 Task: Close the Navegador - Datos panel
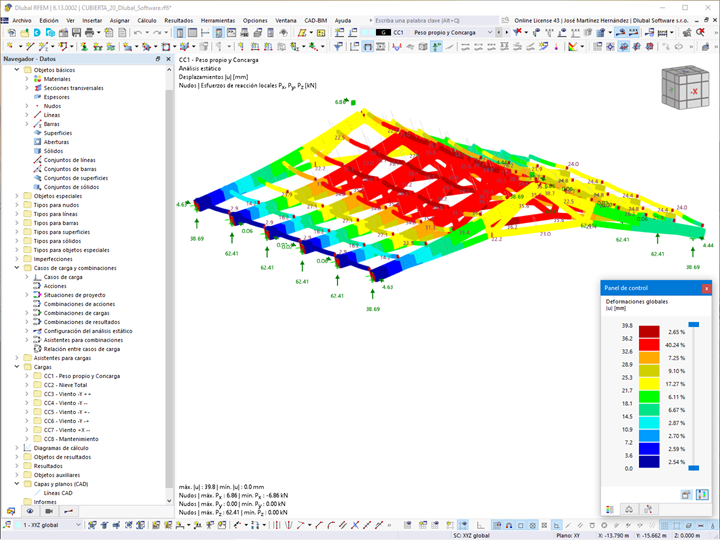(x=169, y=59)
